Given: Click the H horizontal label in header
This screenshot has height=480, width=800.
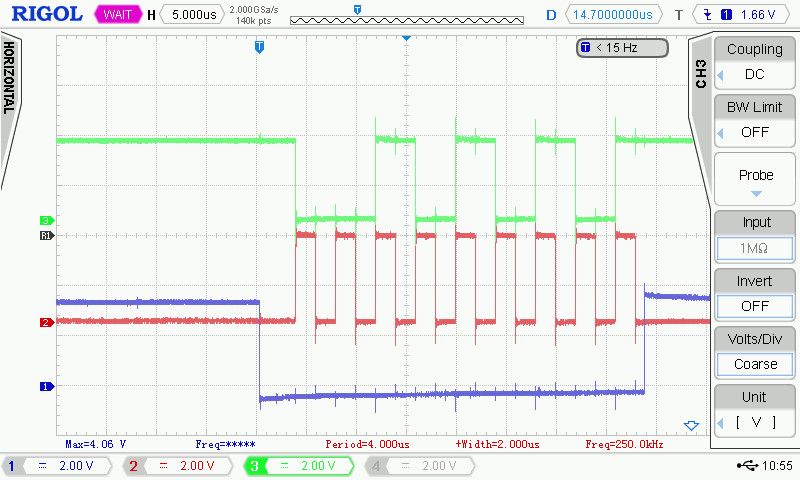Looking at the screenshot, I should coord(151,15).
